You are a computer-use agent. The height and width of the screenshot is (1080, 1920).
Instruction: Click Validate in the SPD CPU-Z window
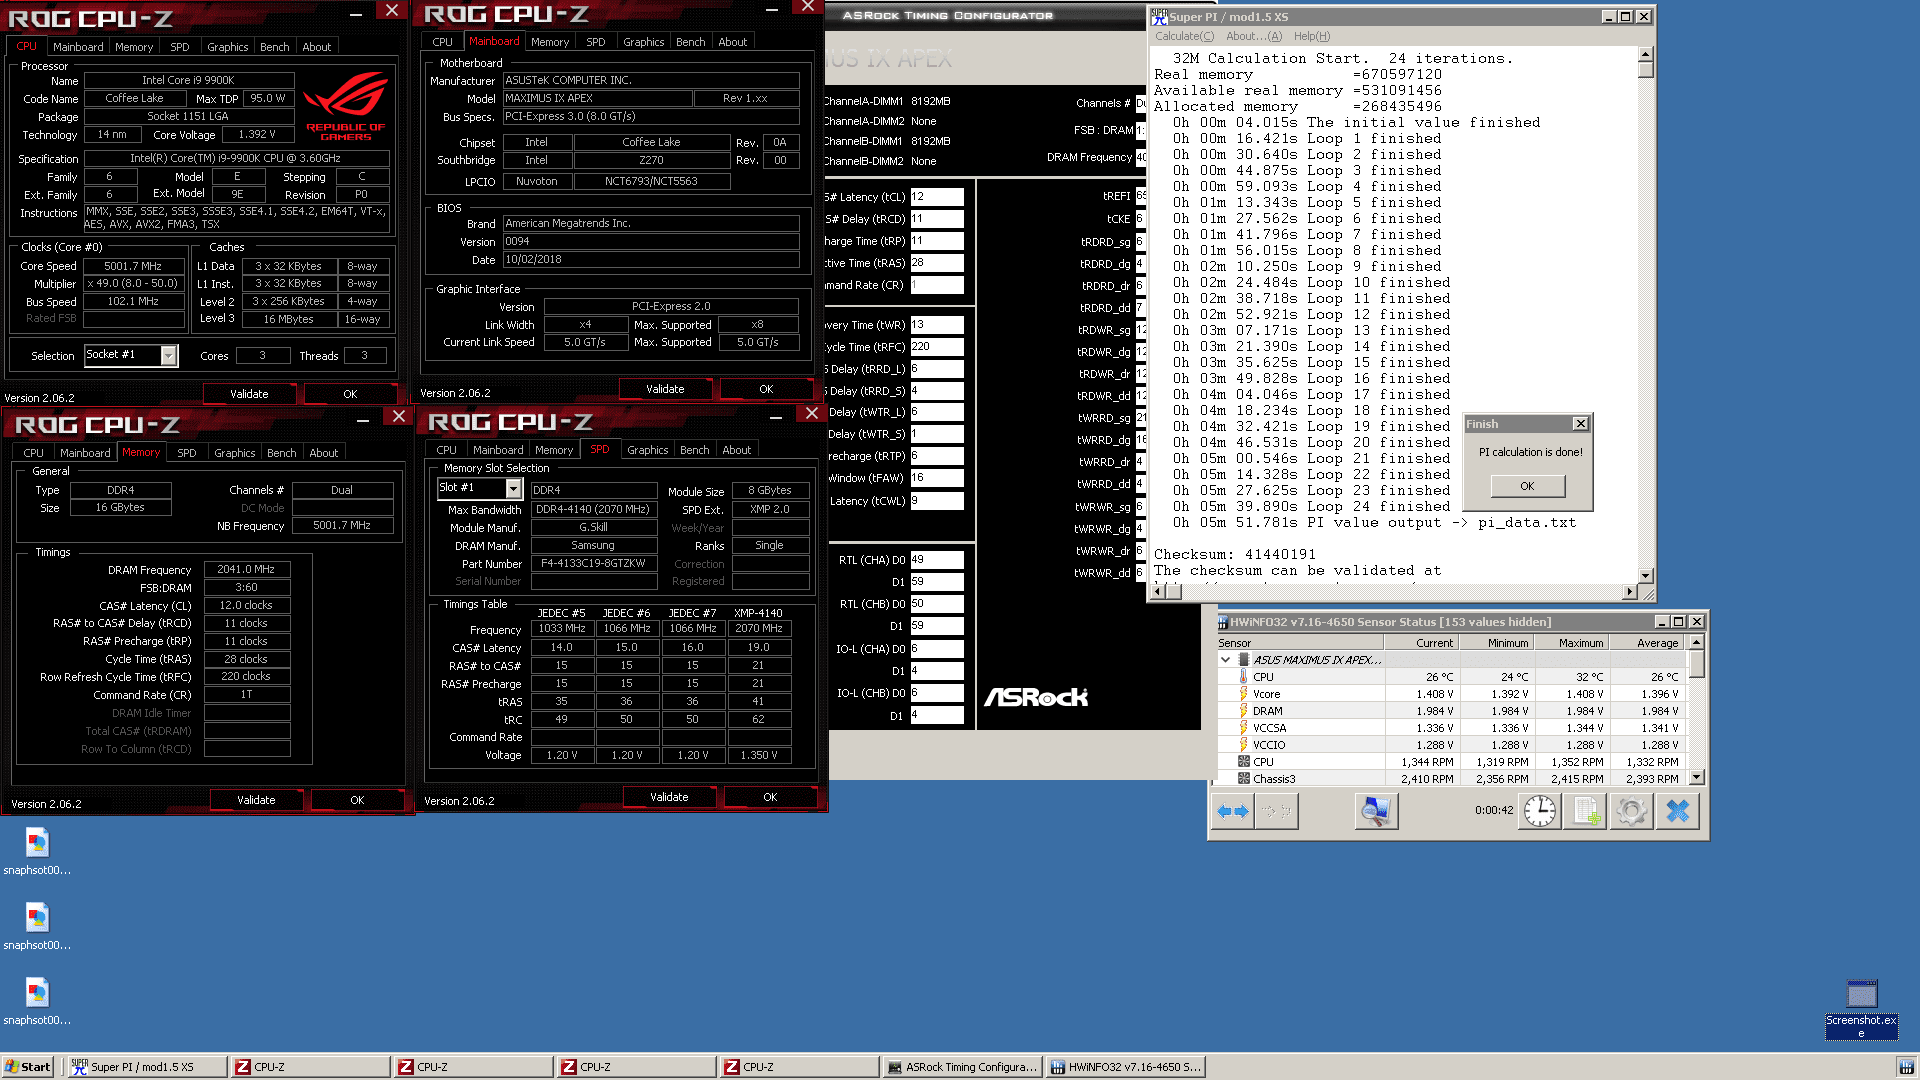668,797
